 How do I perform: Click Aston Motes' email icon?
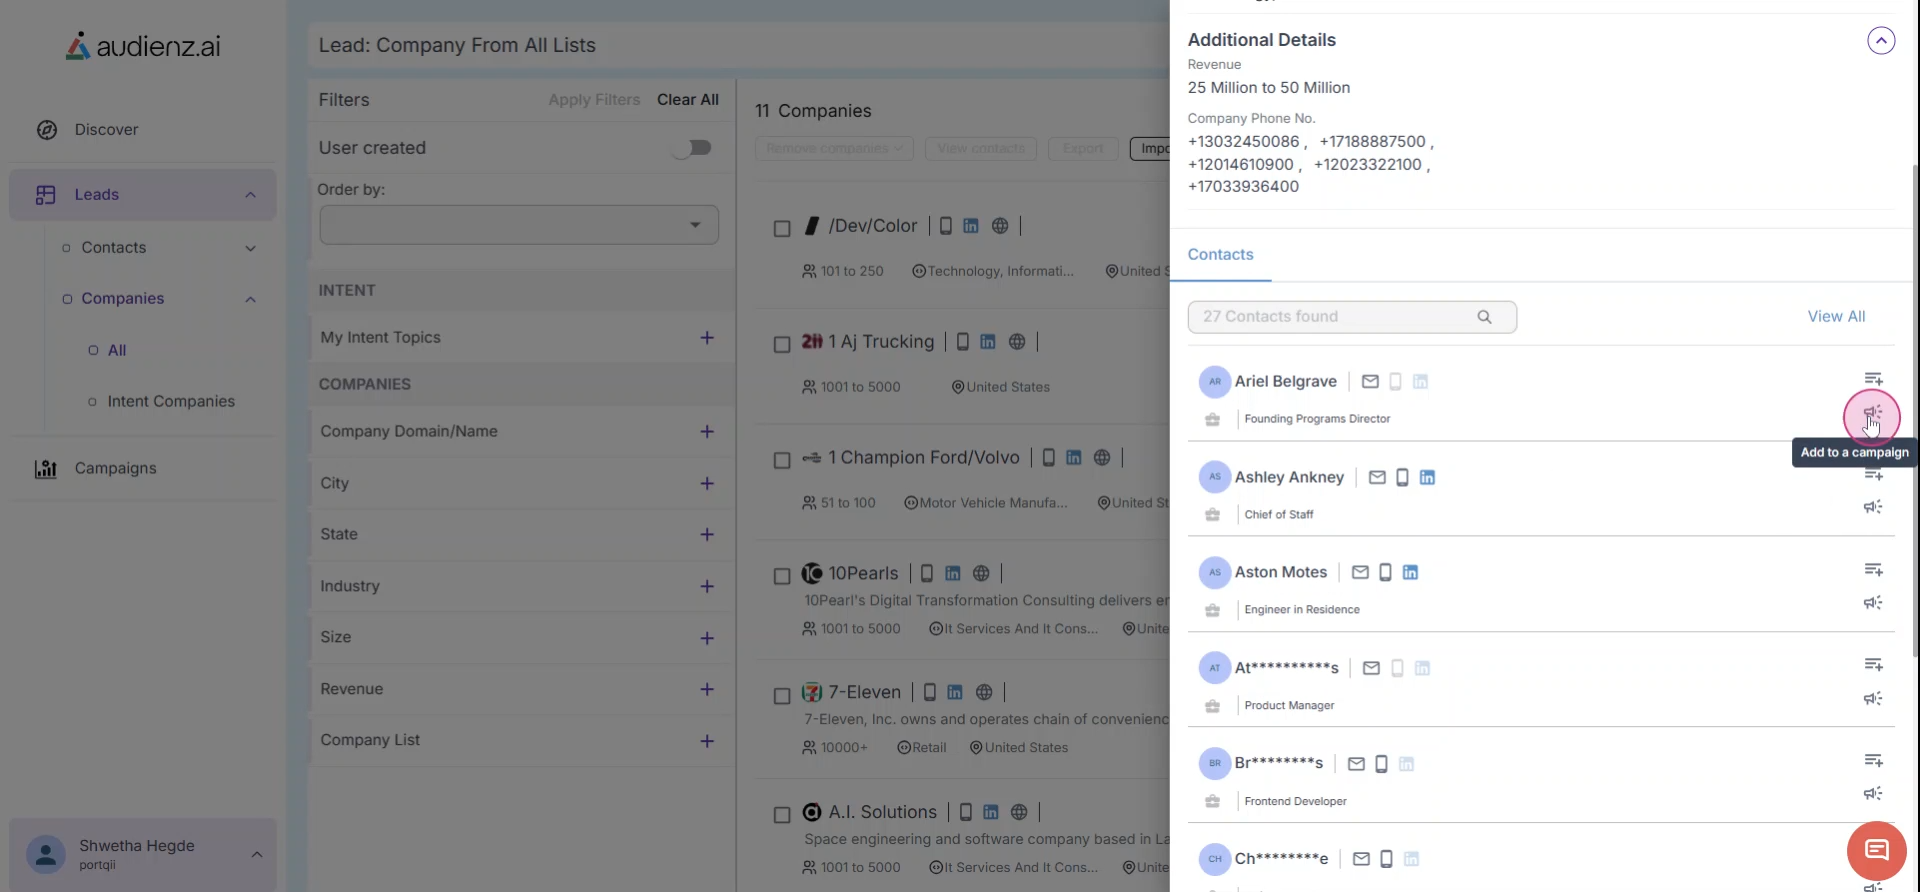[1360, 573]
